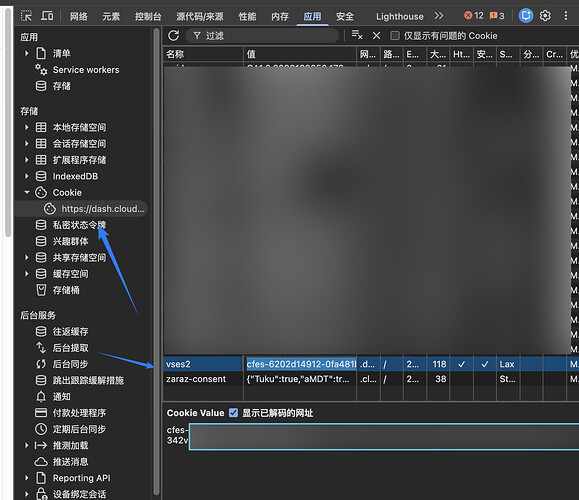The width and height of the screenshot is (579, 500).
Task: Clear all cookies icon
Action: point(357,35)
